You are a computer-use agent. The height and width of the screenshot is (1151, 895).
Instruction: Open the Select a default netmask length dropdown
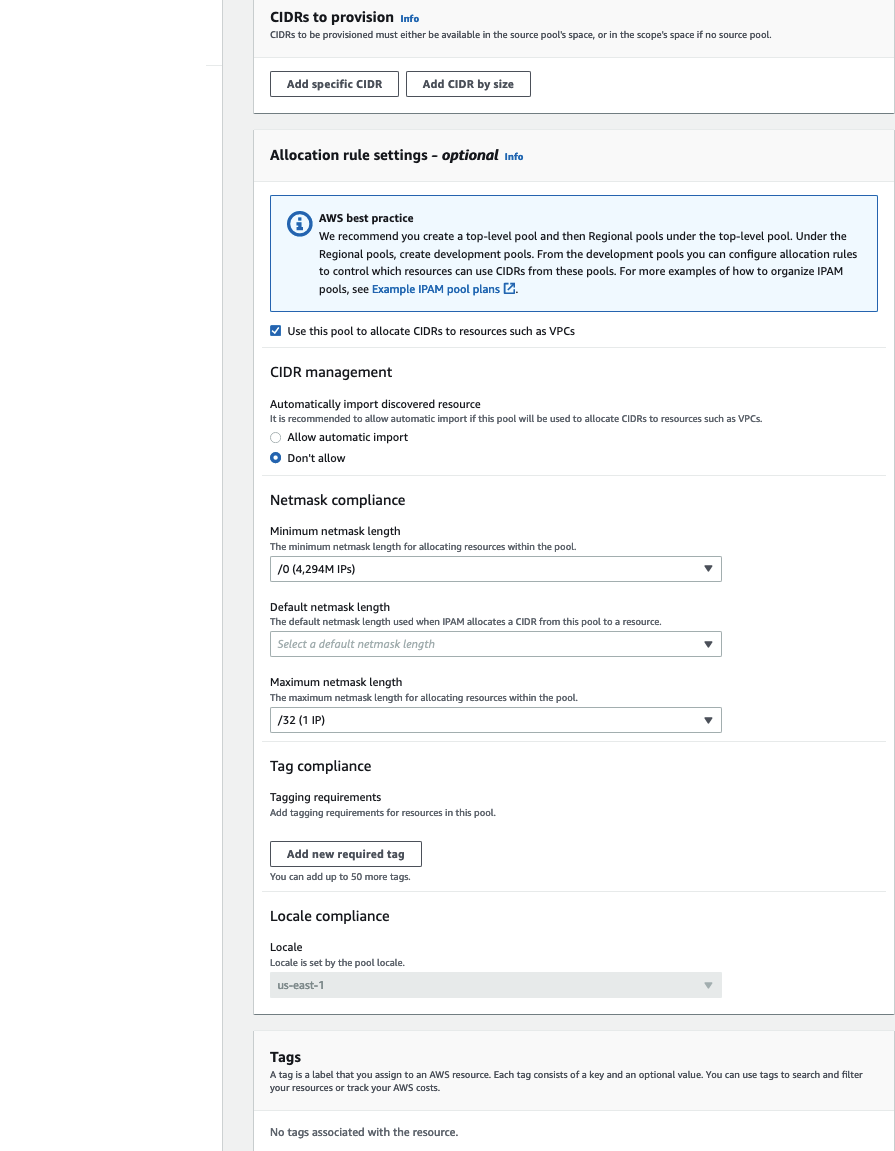pyautogui.click(x=495, y=644)
